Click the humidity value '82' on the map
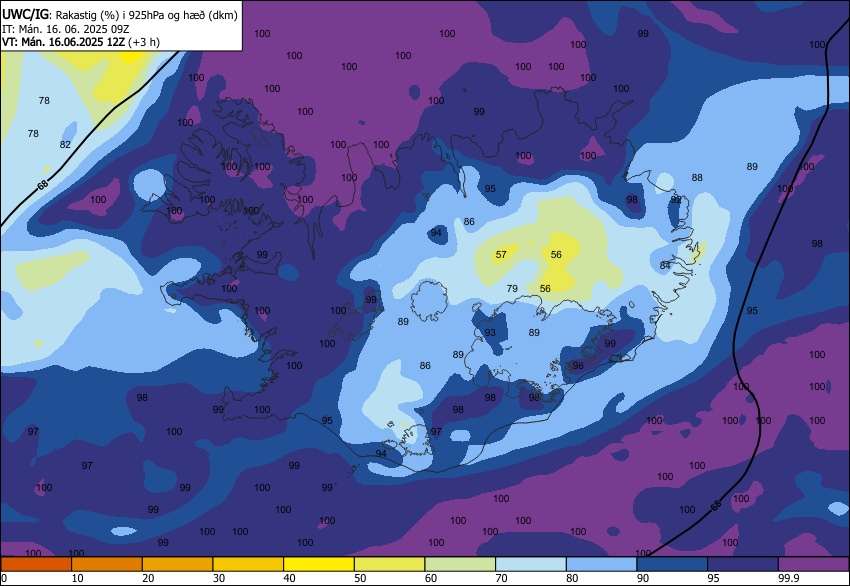This screenshot has width=850, height=586. [65, 144]
